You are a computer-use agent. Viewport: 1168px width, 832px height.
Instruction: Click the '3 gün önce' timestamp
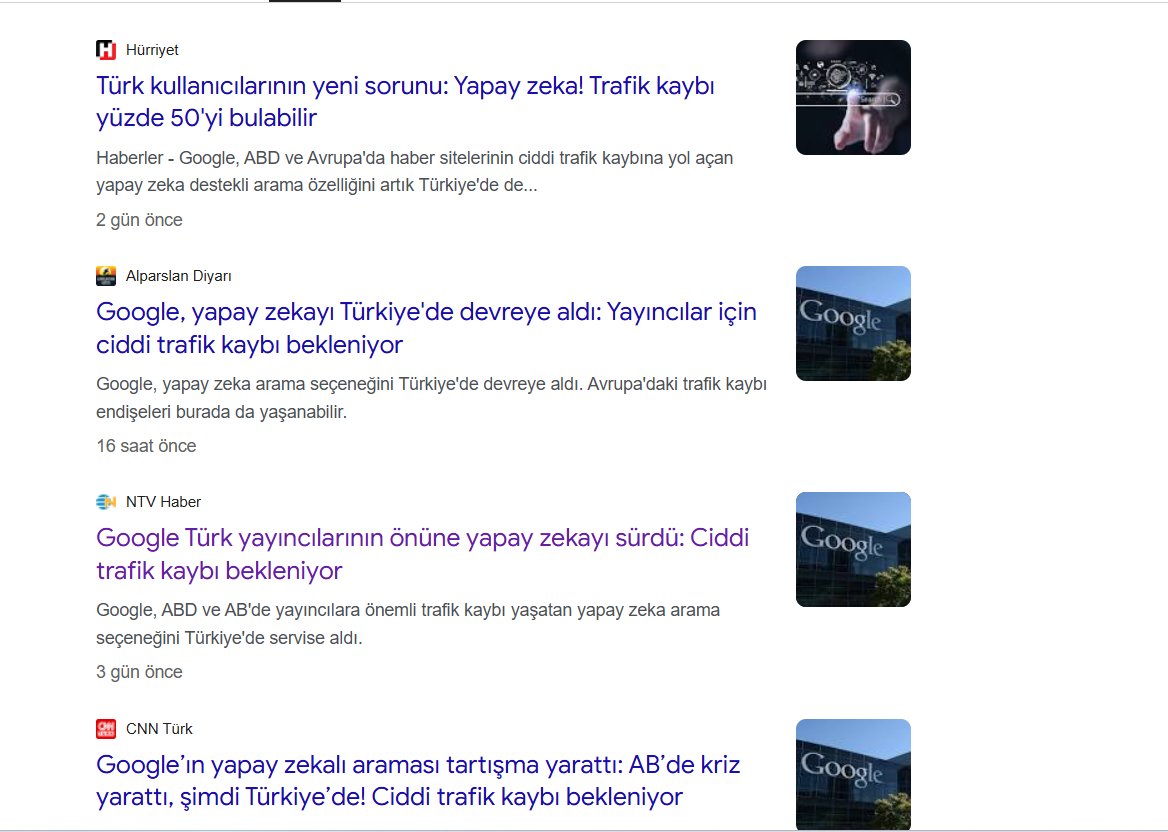[139, 672]
